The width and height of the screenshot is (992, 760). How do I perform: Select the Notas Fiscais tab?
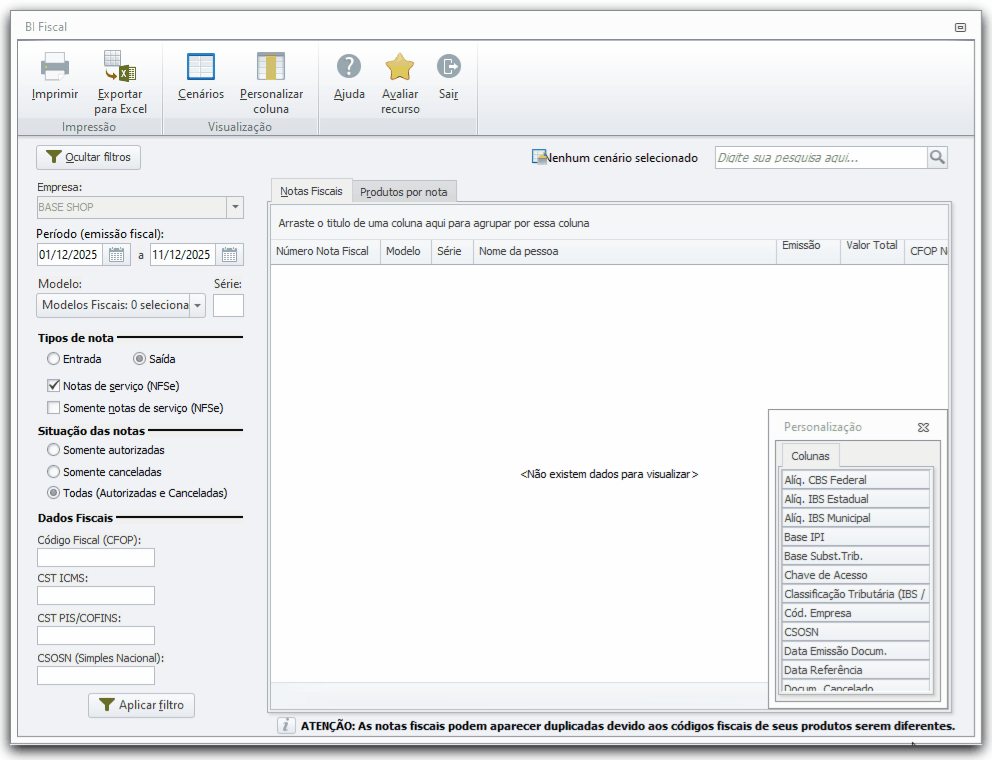(x=311, y=191)
